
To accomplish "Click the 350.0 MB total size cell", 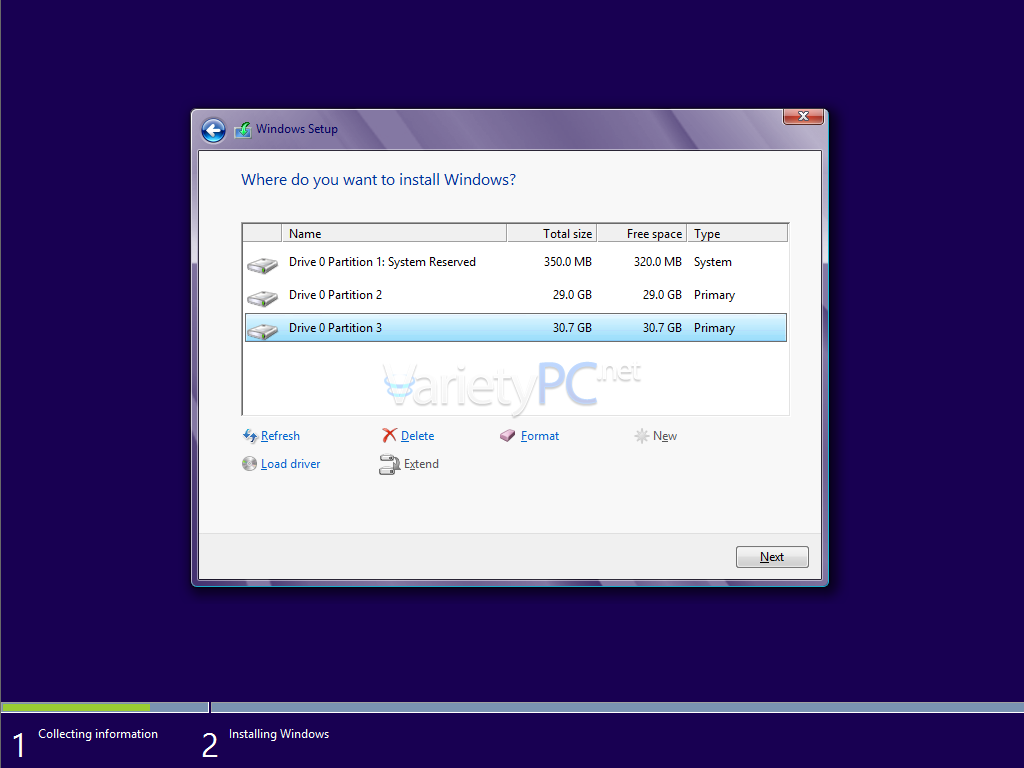I will point(568,262).
